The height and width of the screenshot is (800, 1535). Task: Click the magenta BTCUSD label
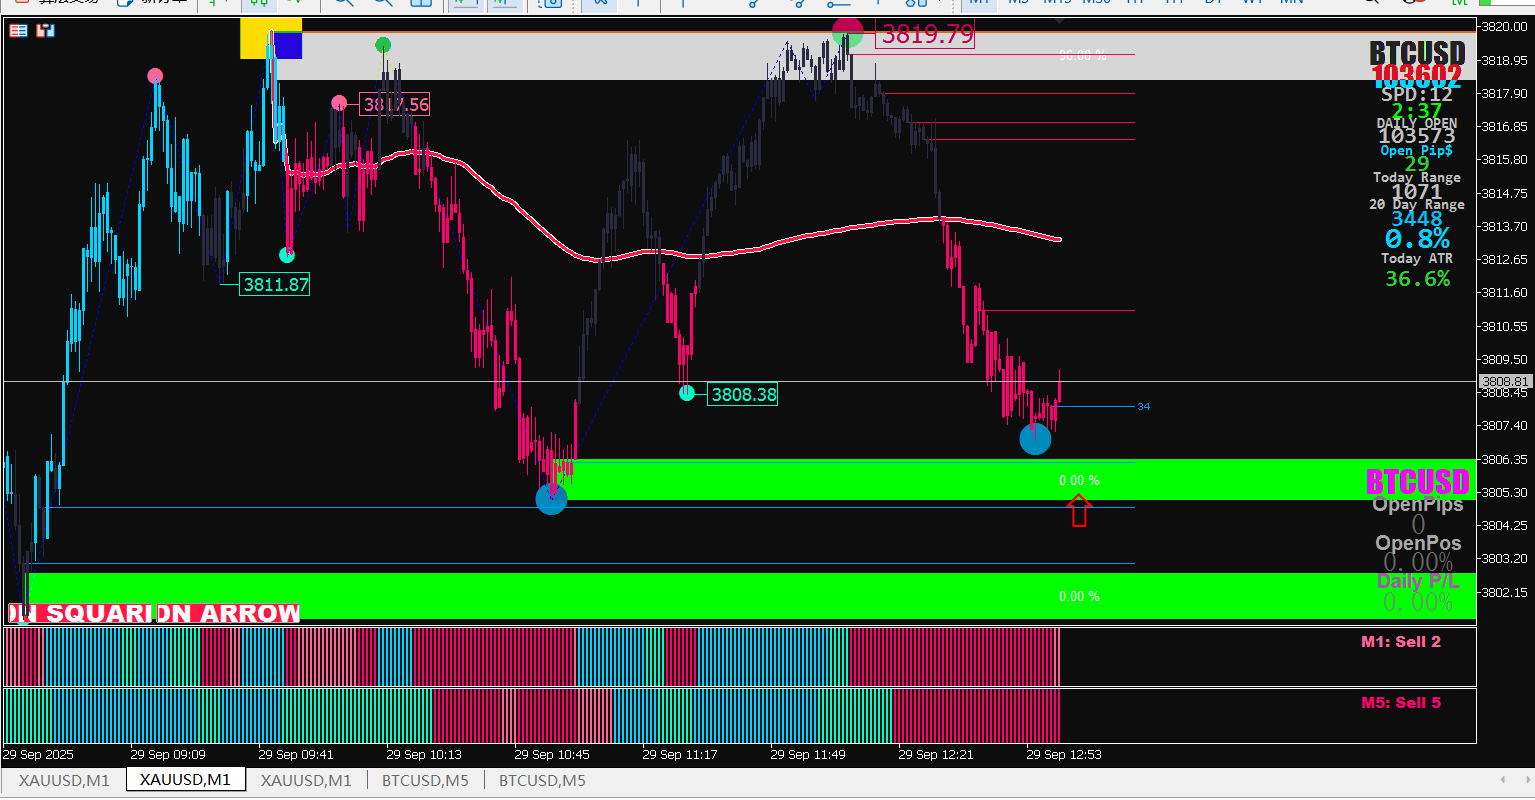click(x=1418, y=483)
